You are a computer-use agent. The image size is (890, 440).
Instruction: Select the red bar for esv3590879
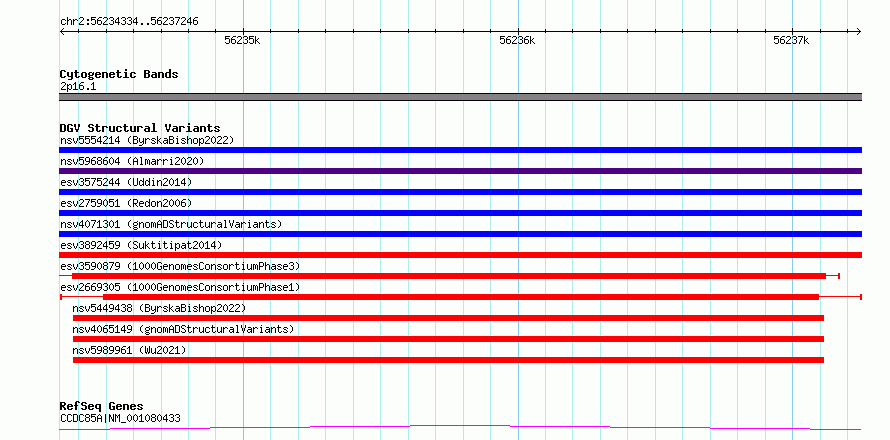[449, 276]
